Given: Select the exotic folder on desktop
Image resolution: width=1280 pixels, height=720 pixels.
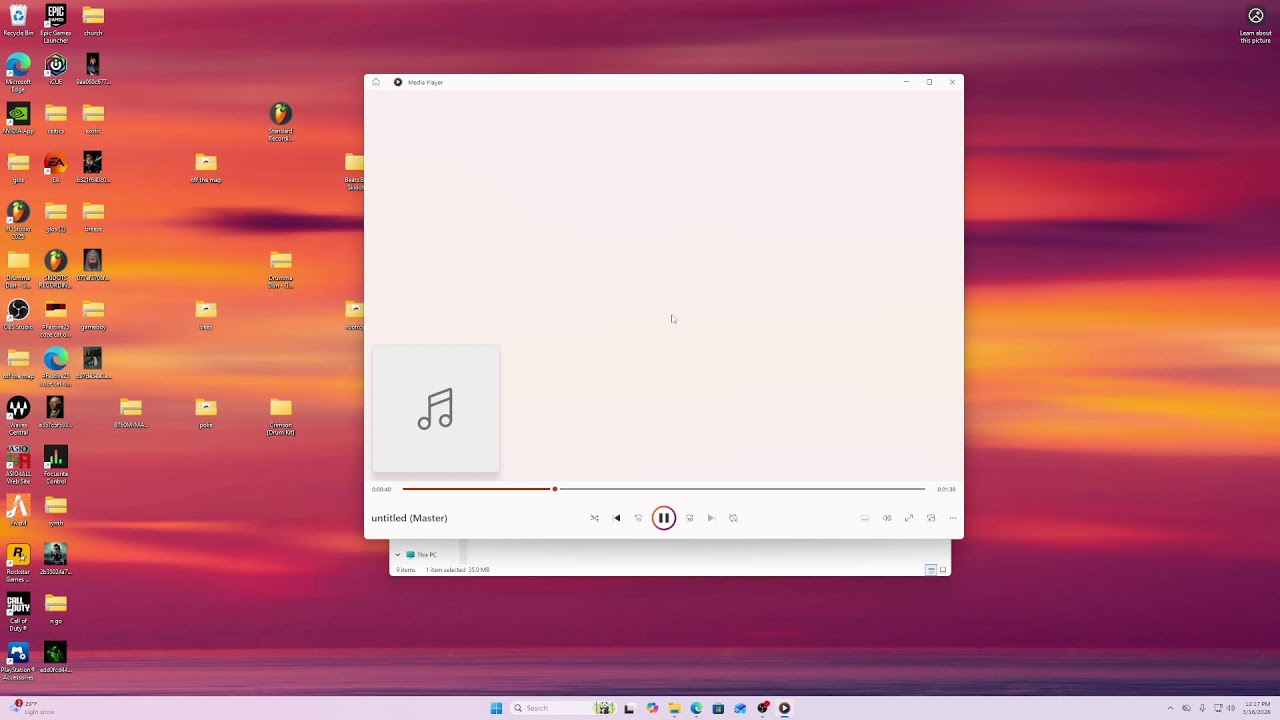Looking at the screenshot, I should 93,118.
